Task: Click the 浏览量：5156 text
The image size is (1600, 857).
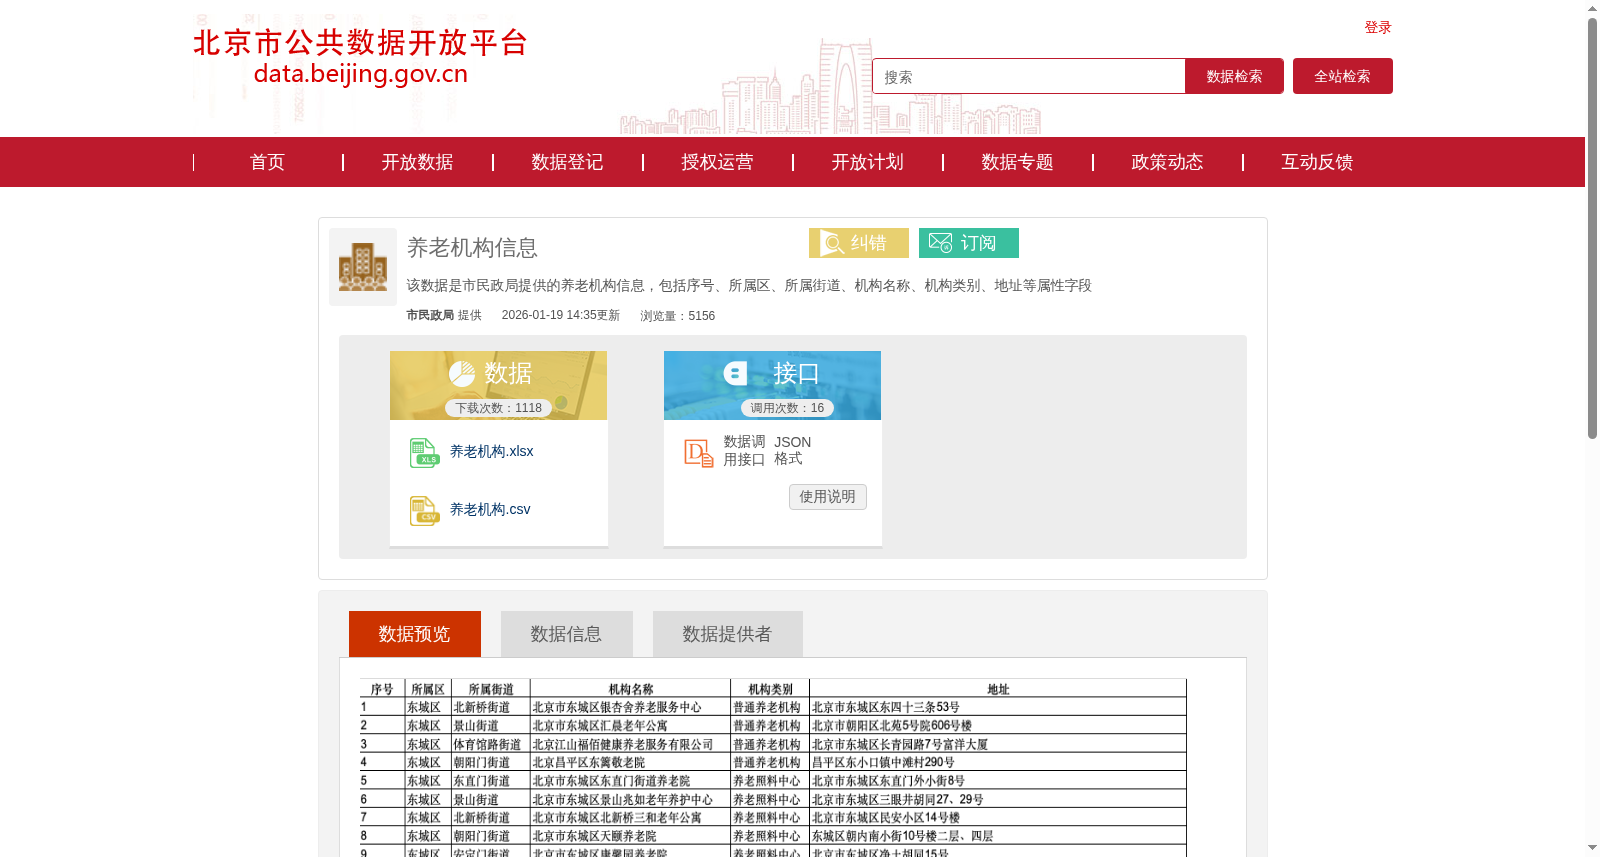Action: pyautogui.click(x=678, y=316)
